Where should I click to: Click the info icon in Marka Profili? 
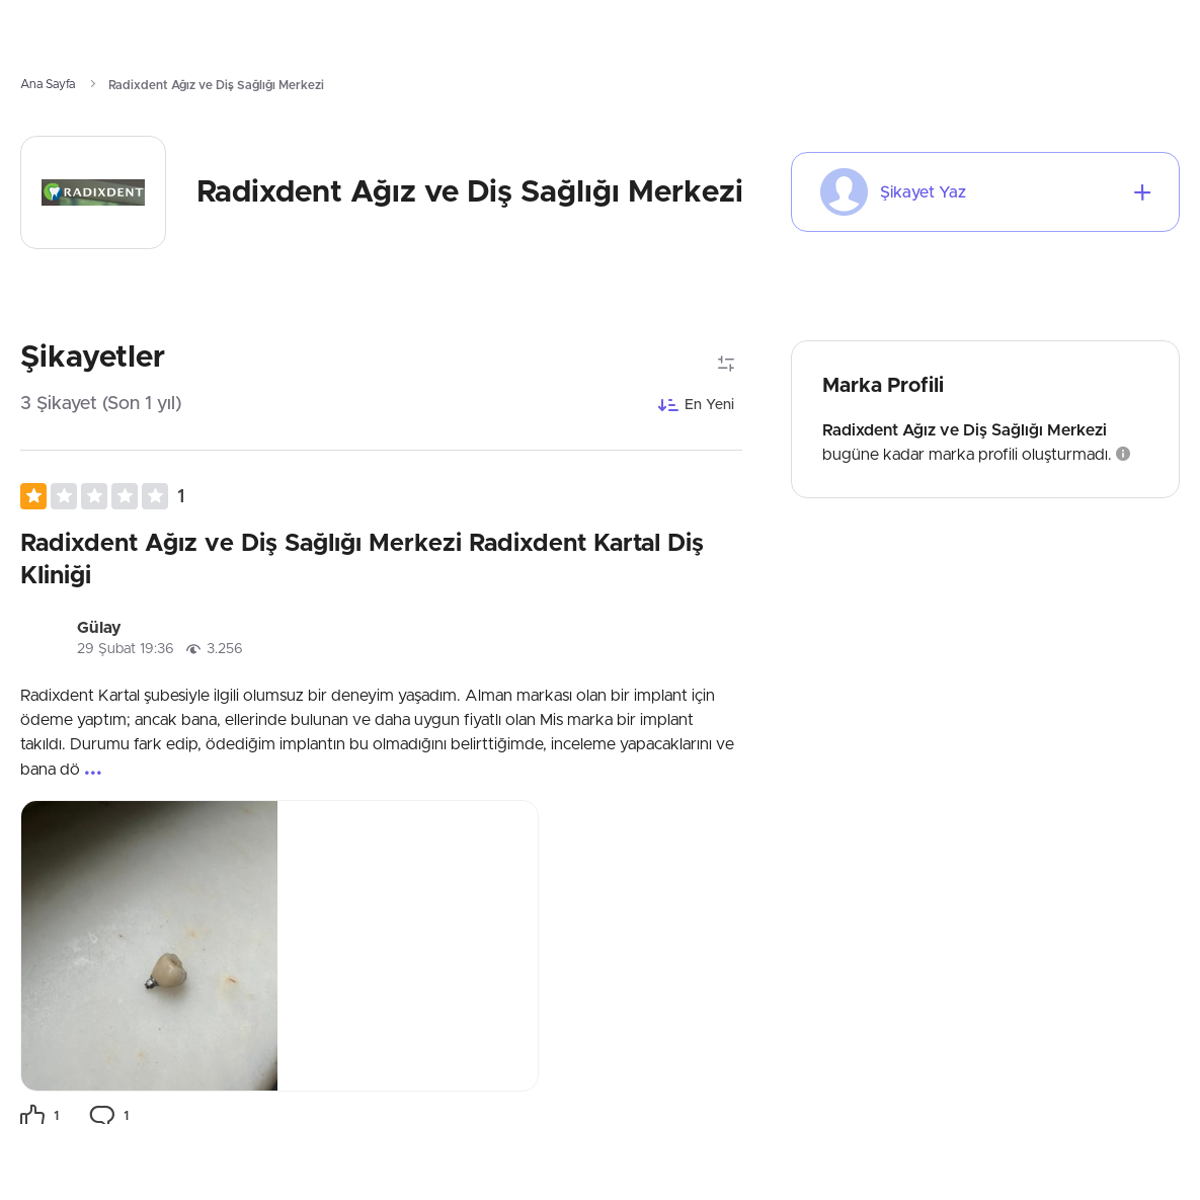tap(1123, 454)
